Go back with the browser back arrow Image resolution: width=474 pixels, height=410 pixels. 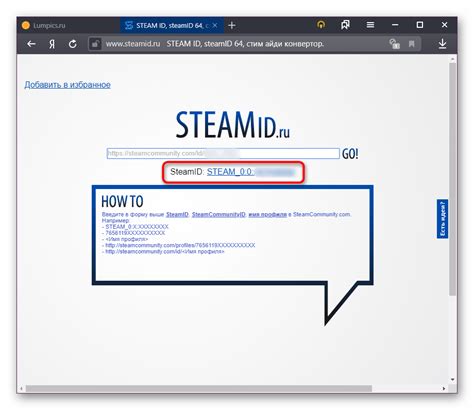coord(31,44)
